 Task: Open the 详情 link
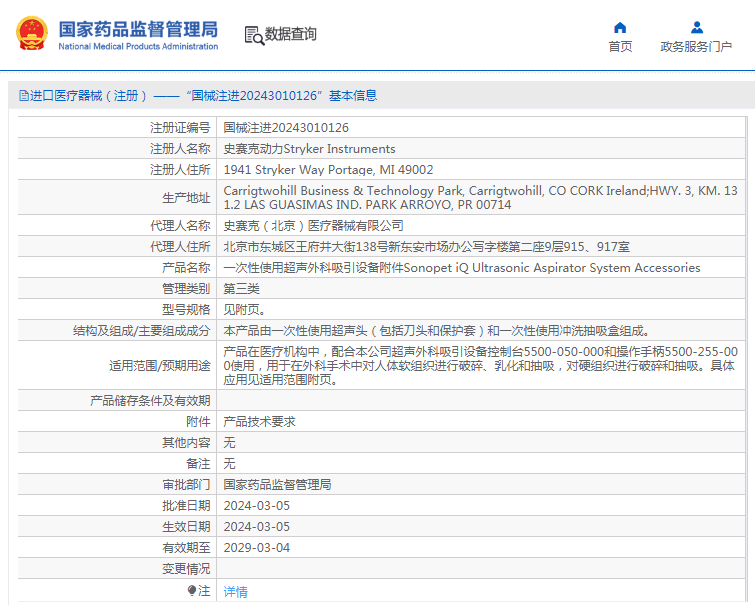[235, 592]
